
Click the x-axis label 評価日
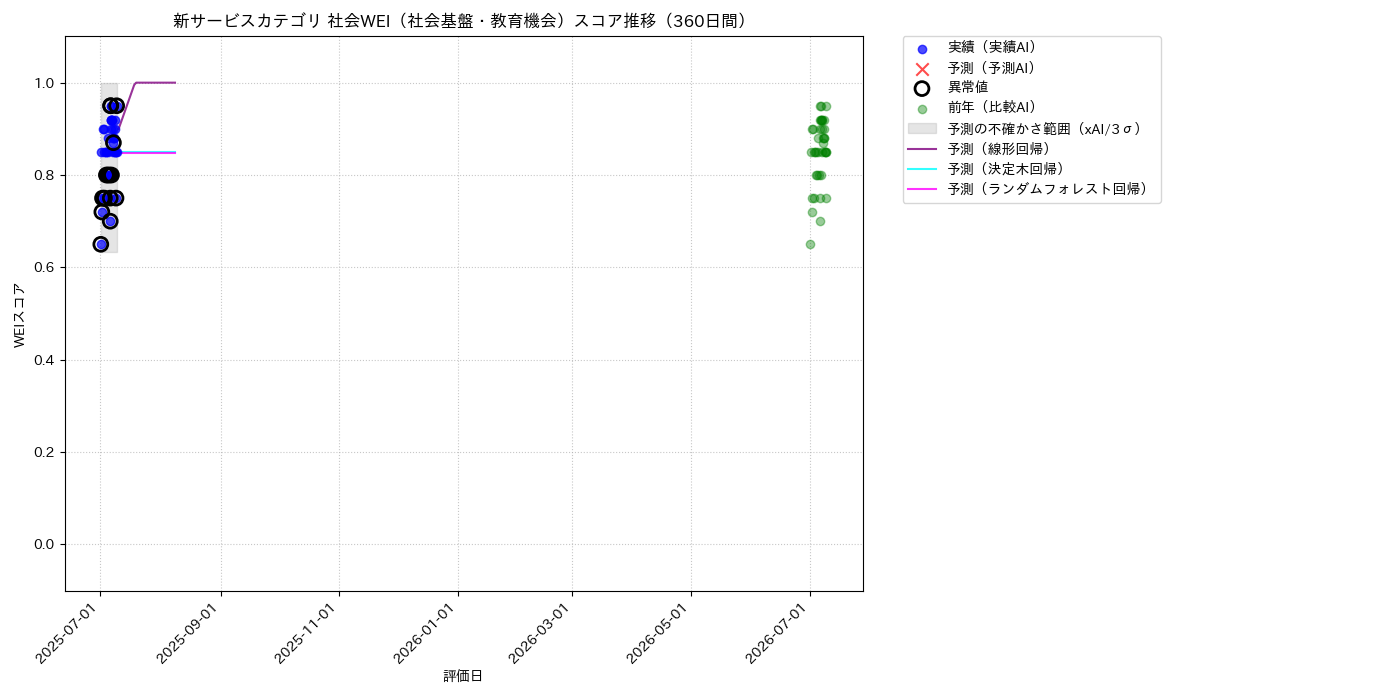[x=463, y=677]
